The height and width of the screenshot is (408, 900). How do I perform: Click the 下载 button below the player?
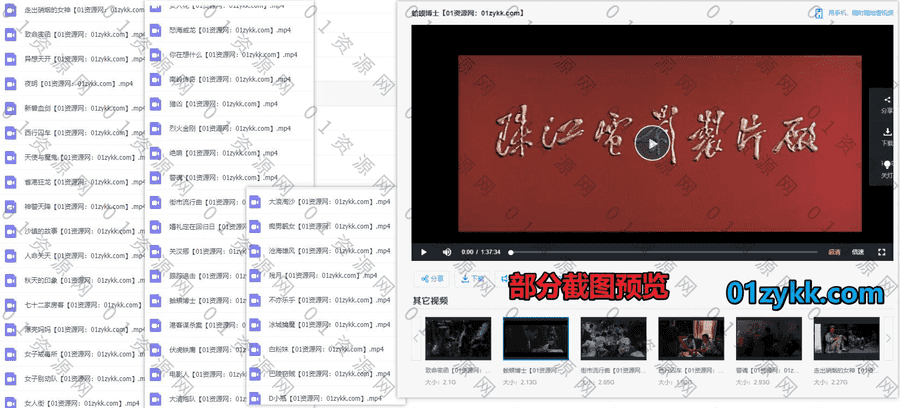point(472,279)
